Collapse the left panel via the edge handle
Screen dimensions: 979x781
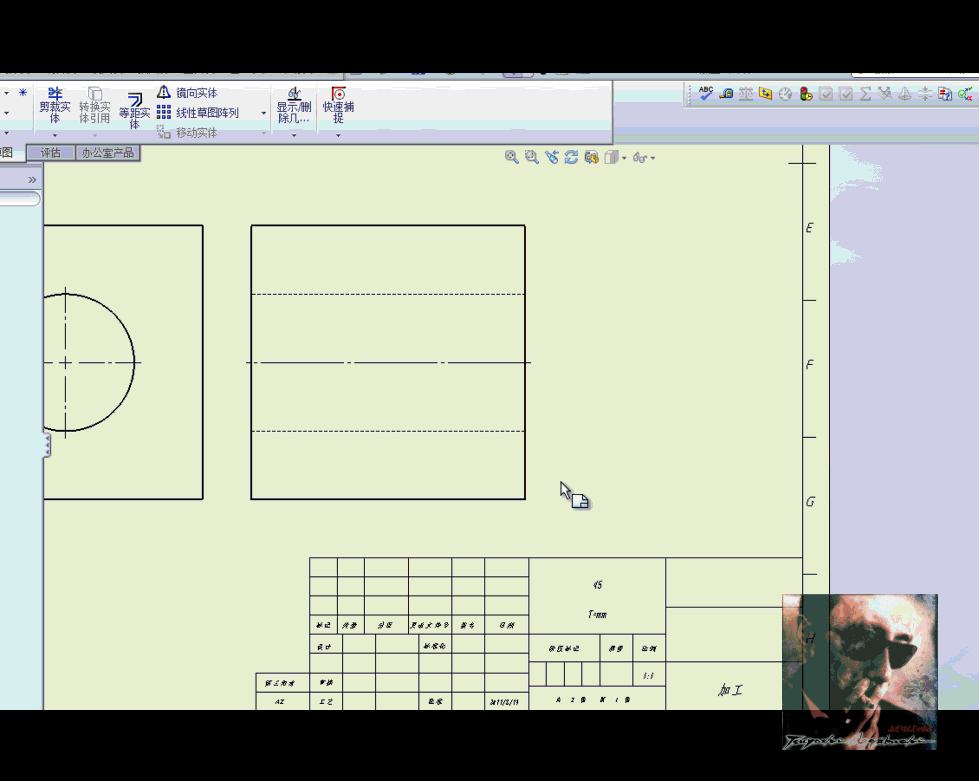47,445
